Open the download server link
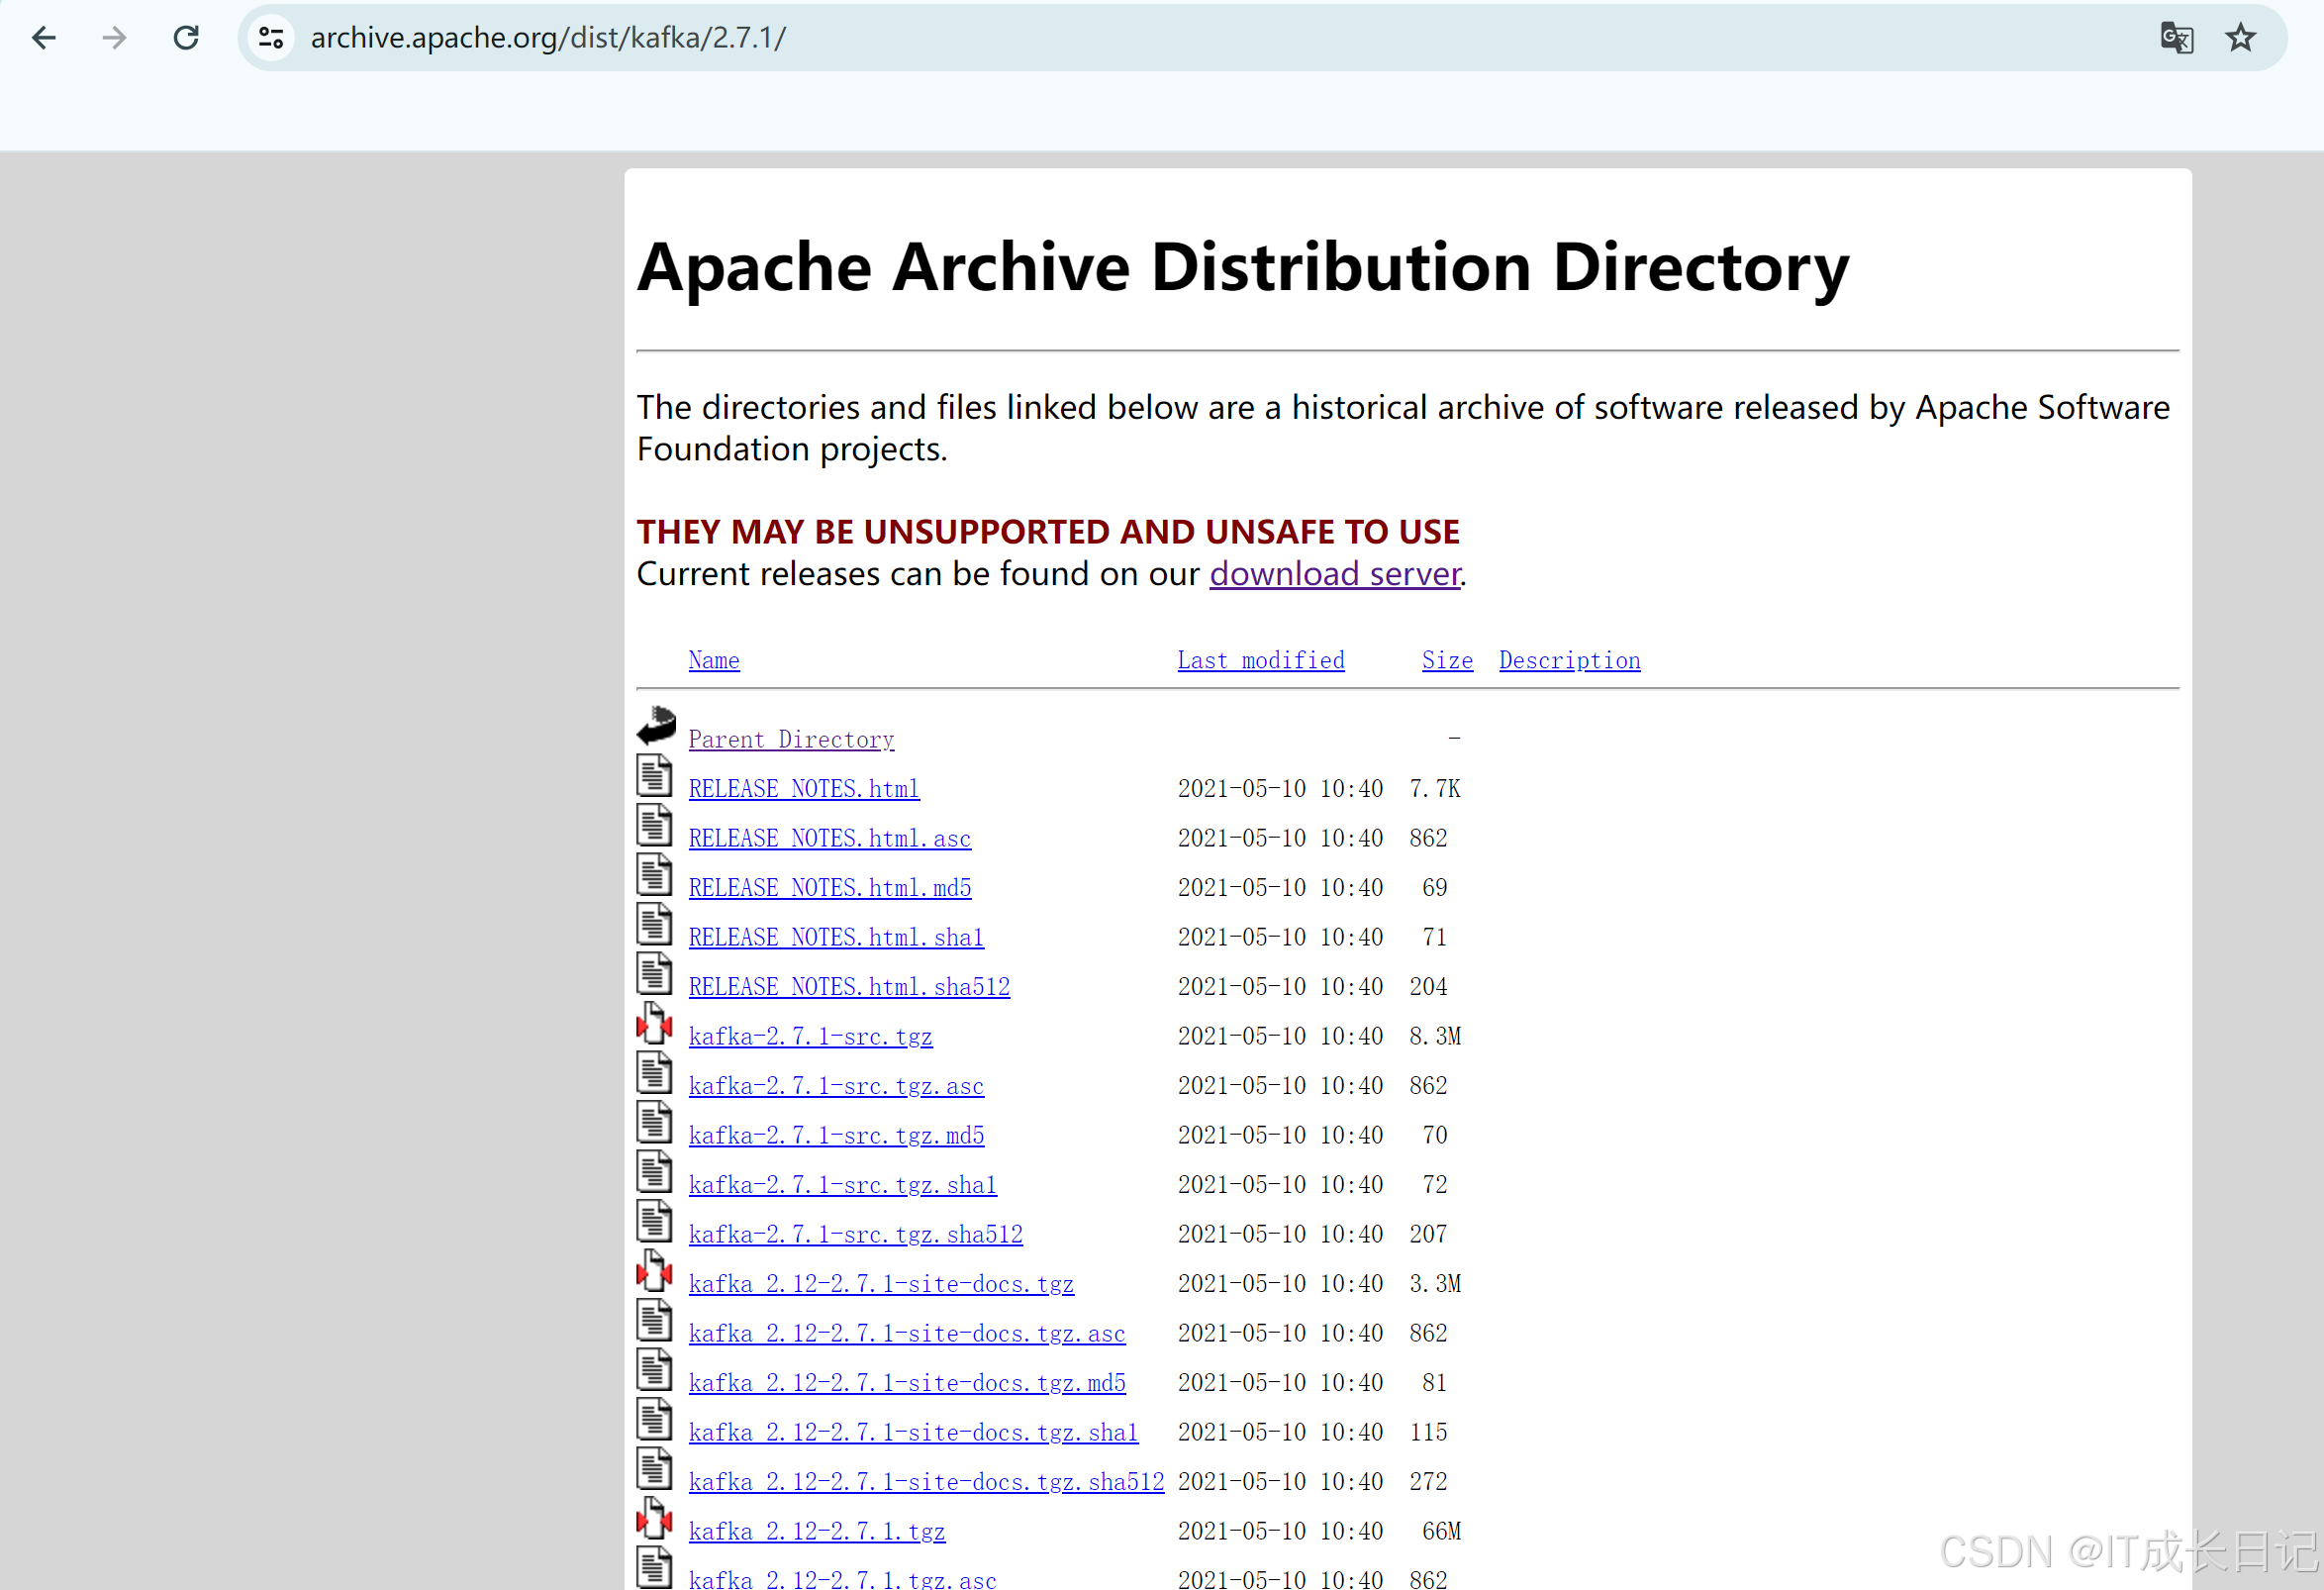 (1334, 574)
